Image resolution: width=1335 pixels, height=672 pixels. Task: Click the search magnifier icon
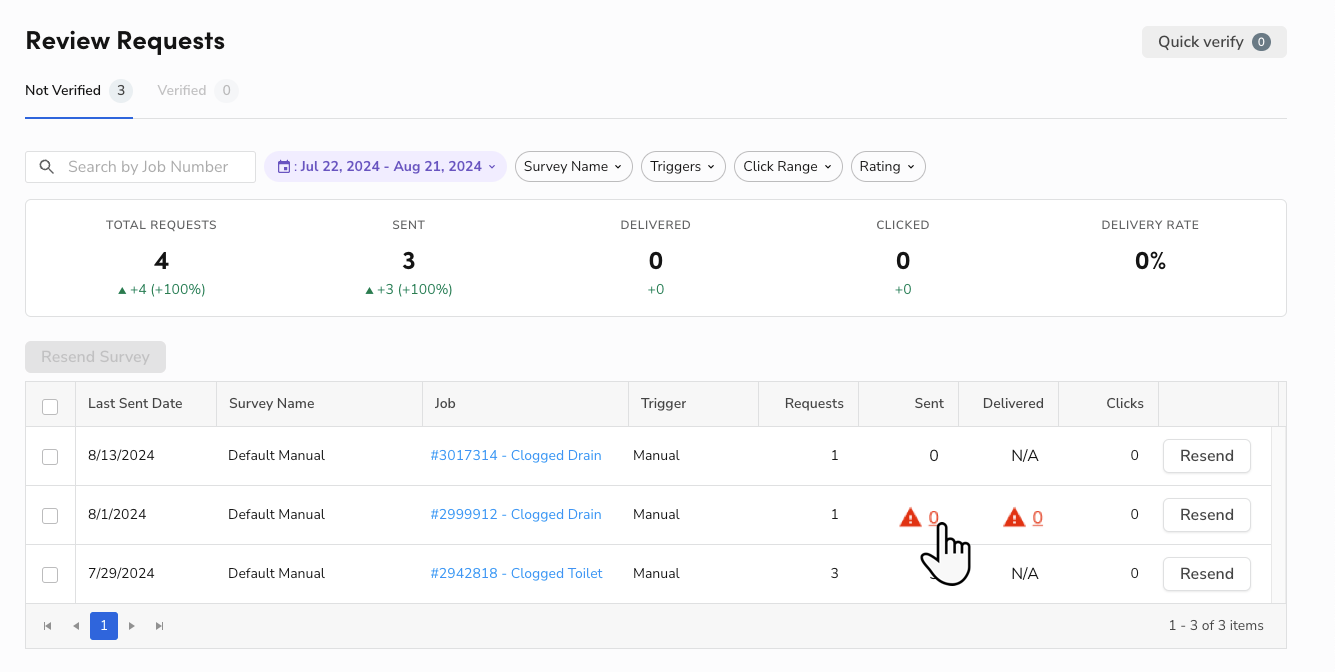tap(46, 167)
